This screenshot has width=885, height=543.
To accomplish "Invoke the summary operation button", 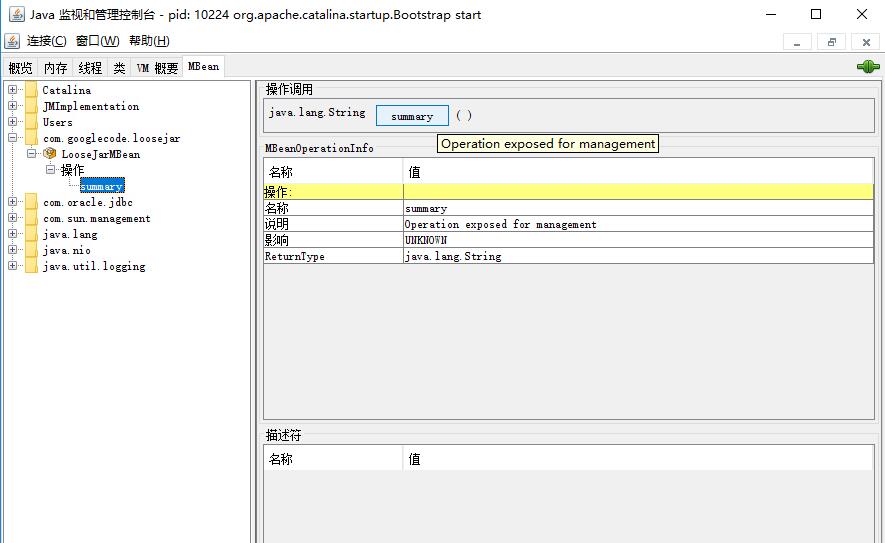I will pos(412,116).
